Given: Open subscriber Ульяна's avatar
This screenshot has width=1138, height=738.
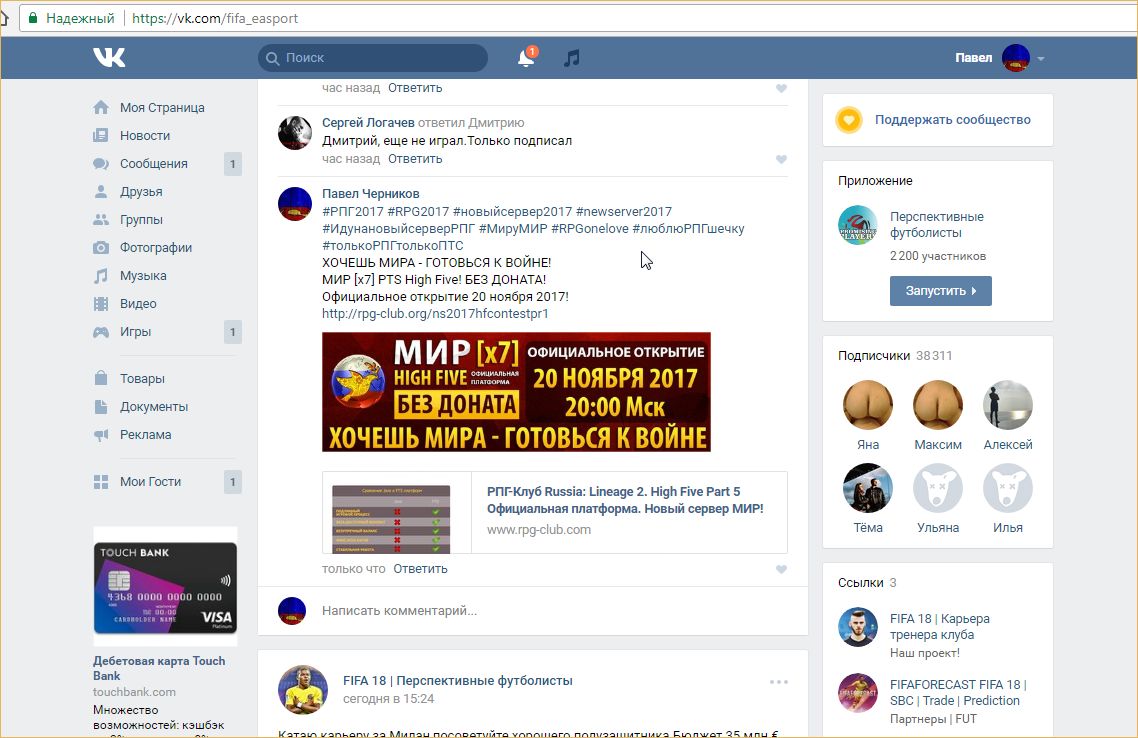Looking at the screenshot, I should point(938,488).
